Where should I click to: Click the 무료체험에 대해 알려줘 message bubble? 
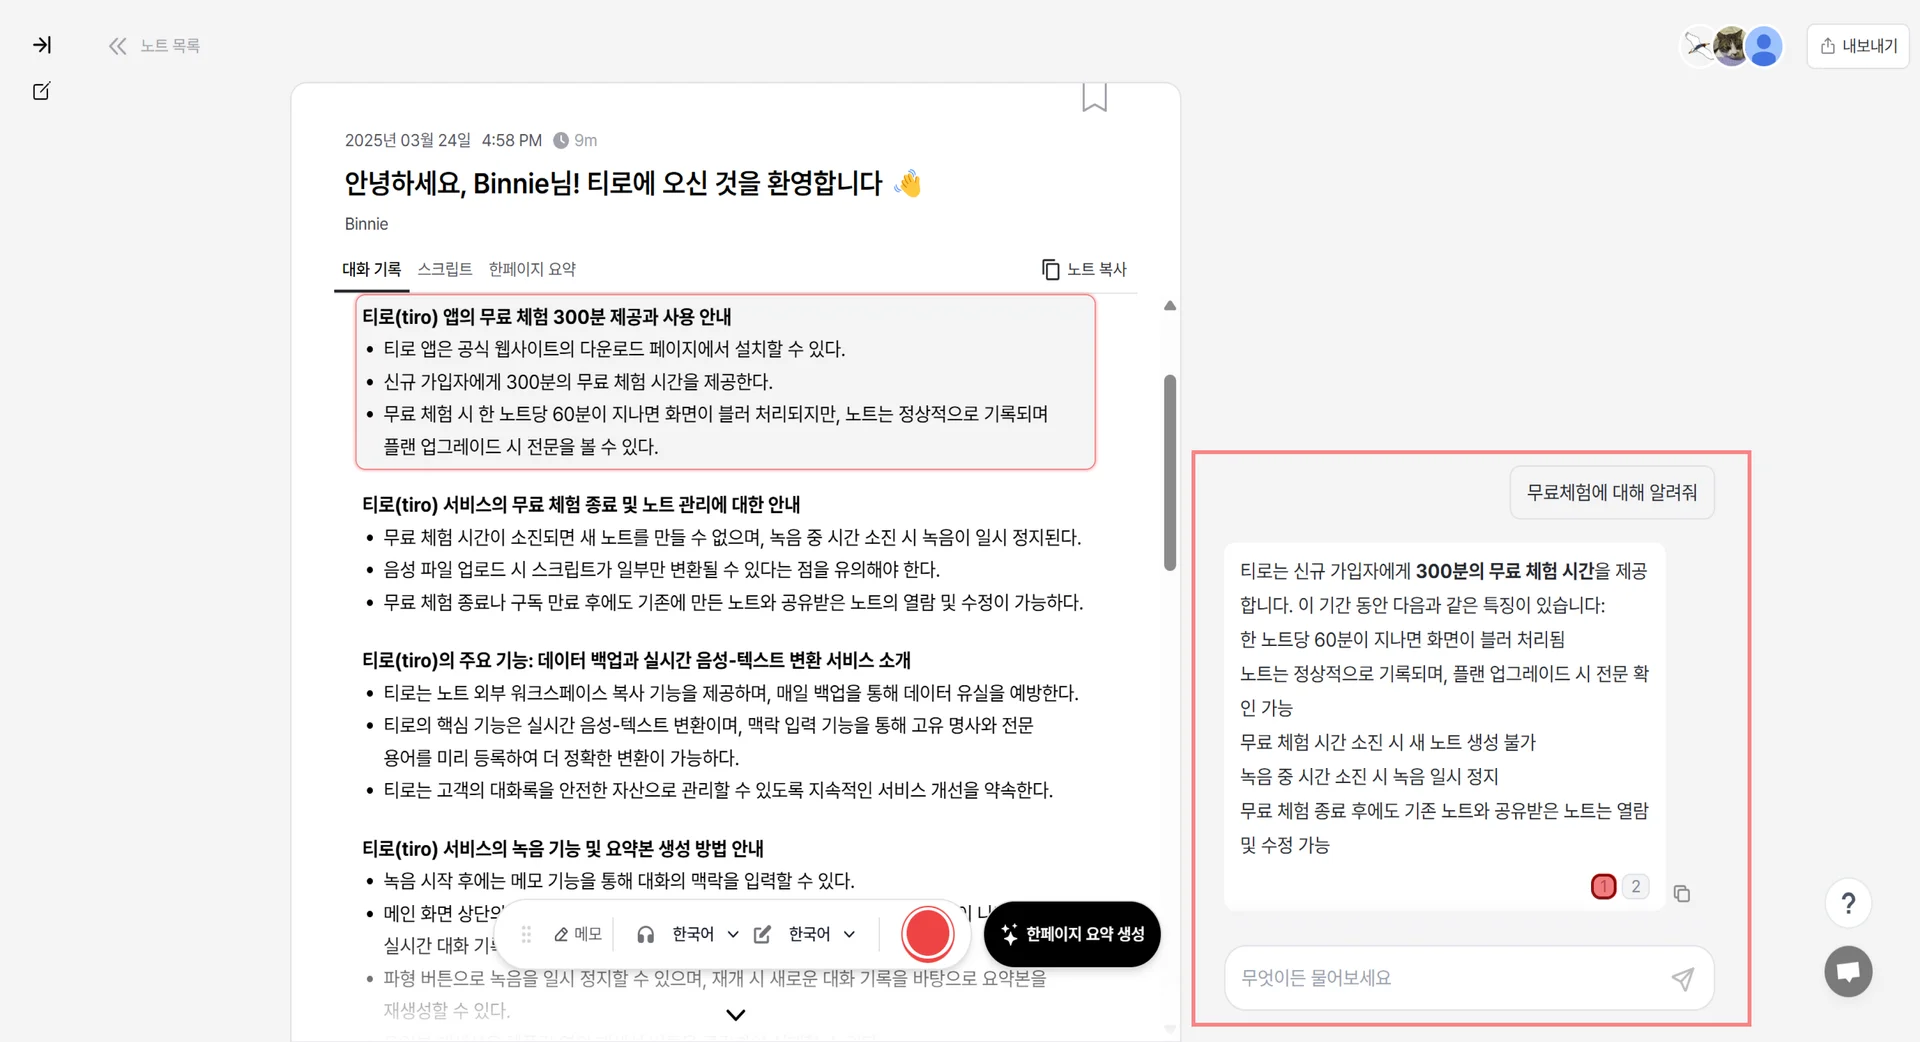click(x=1612, y=492)
